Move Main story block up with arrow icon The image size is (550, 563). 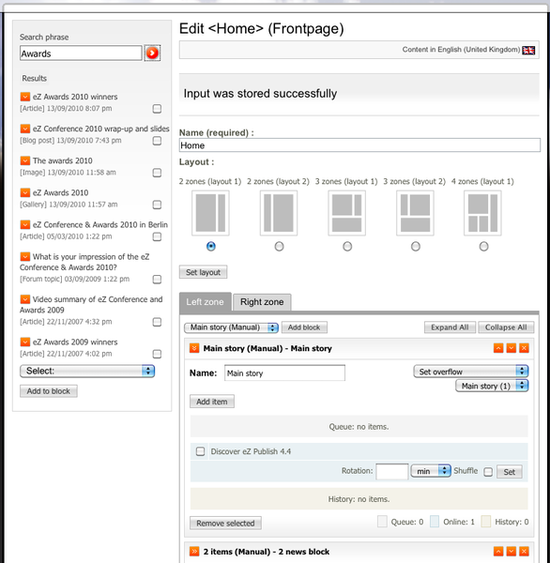point(498,348)
